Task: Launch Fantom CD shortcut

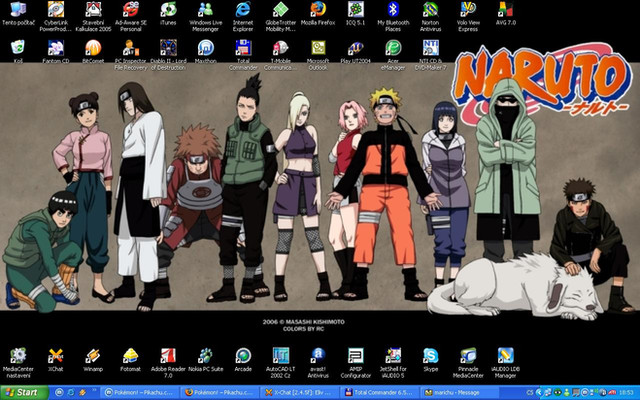Action: pyautogui.click(x=56, y=51)
